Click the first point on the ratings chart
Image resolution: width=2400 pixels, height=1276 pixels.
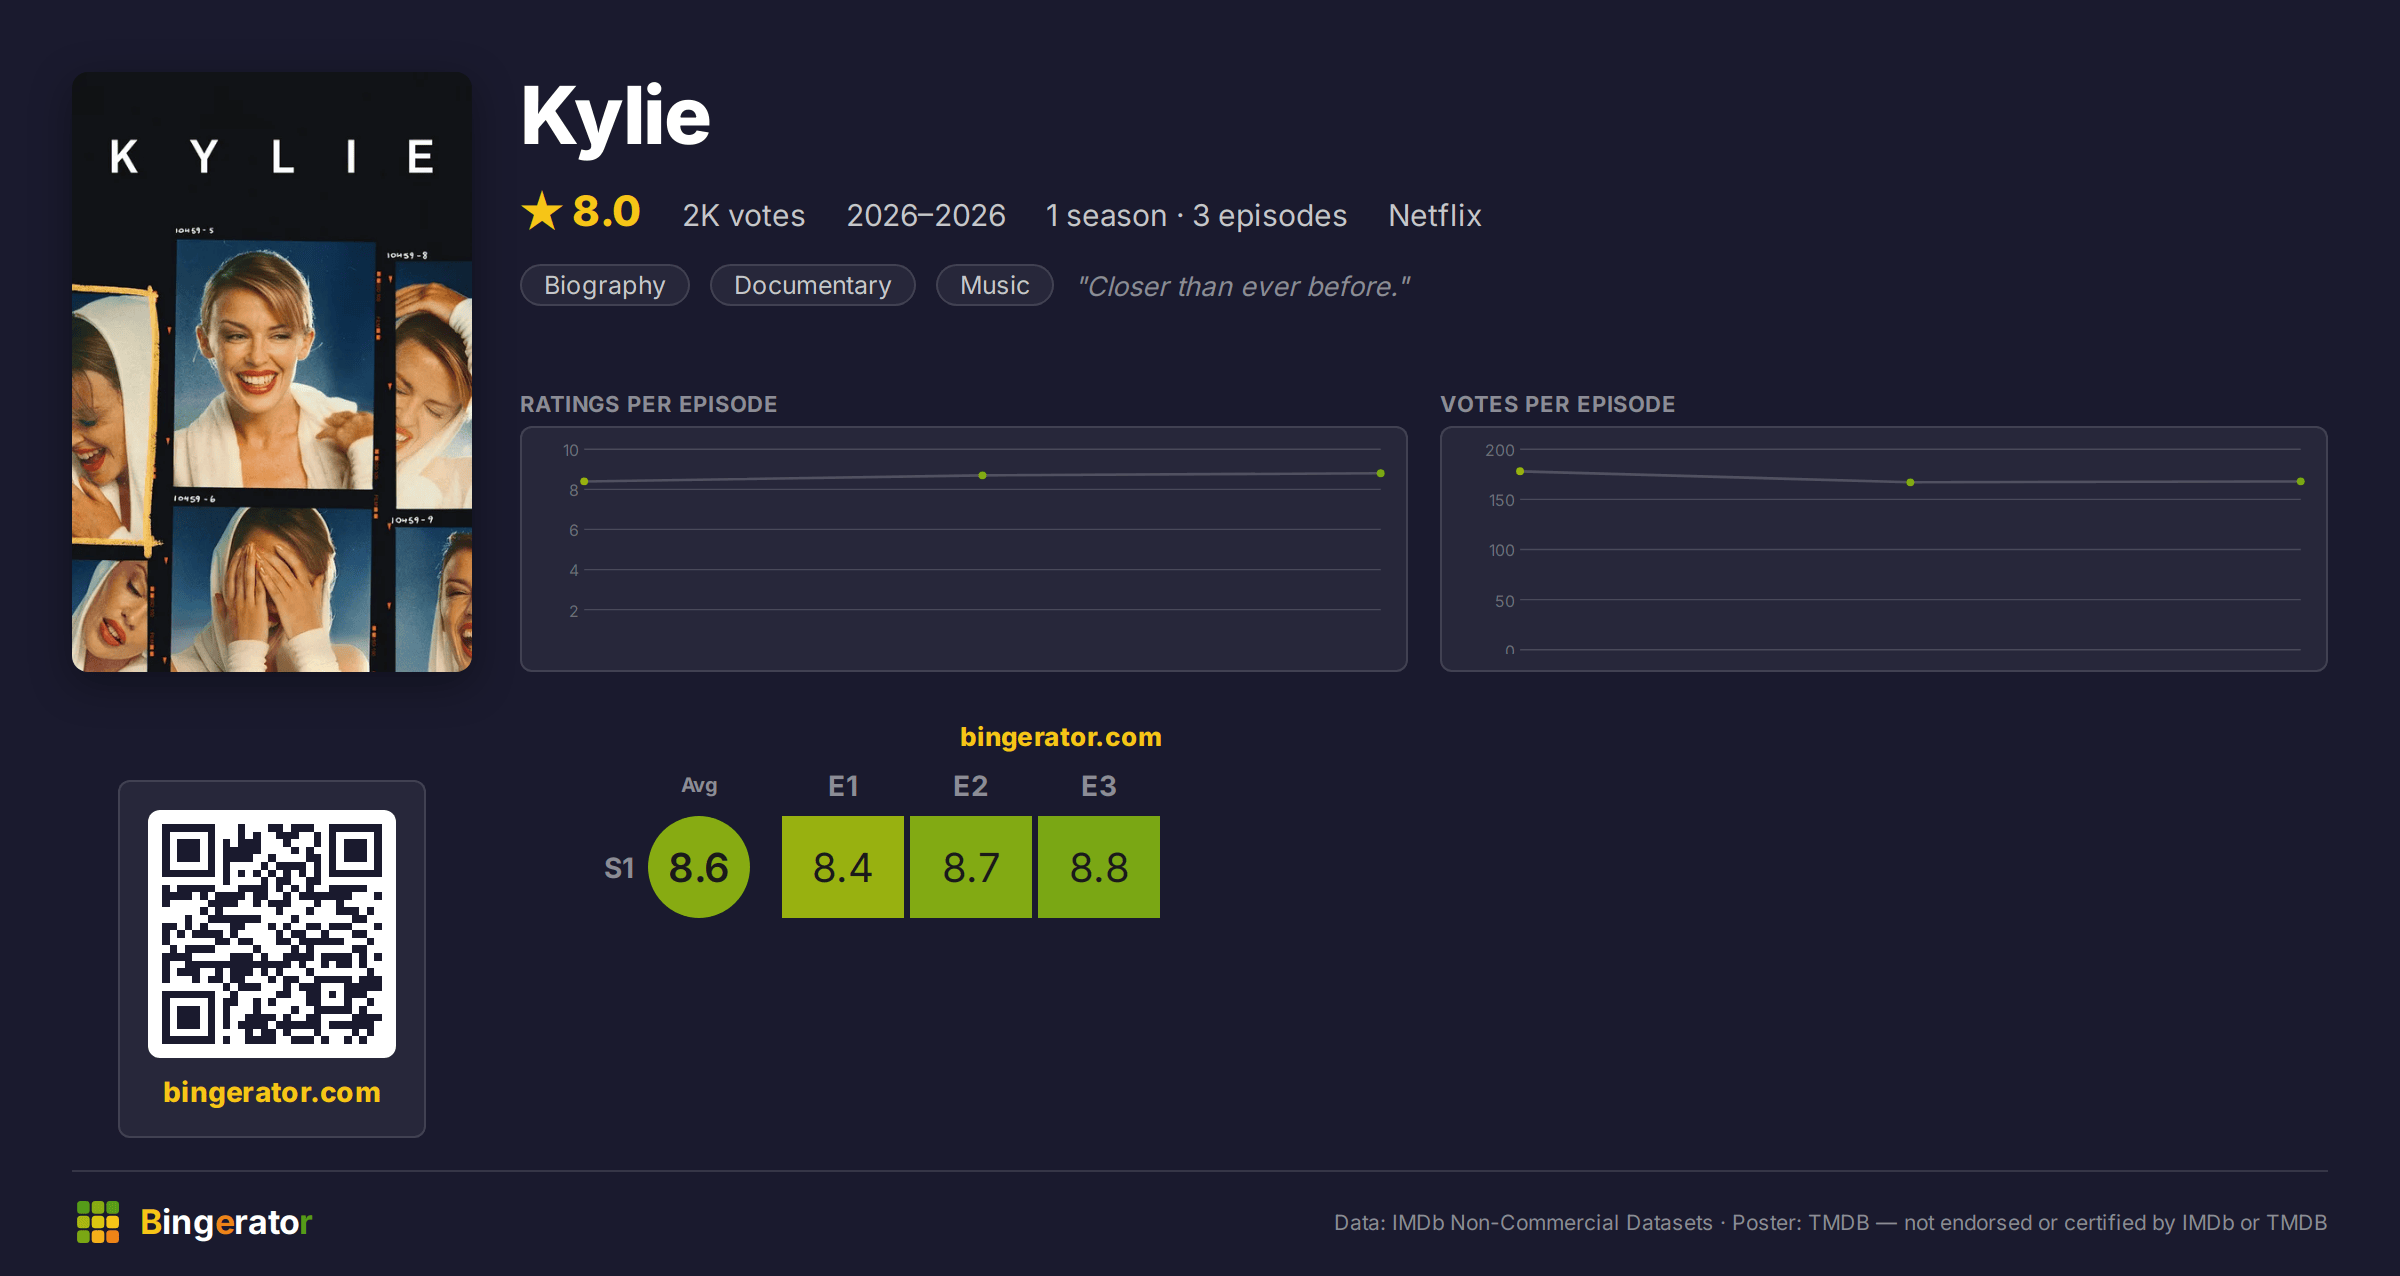click(x=584, y=482)
